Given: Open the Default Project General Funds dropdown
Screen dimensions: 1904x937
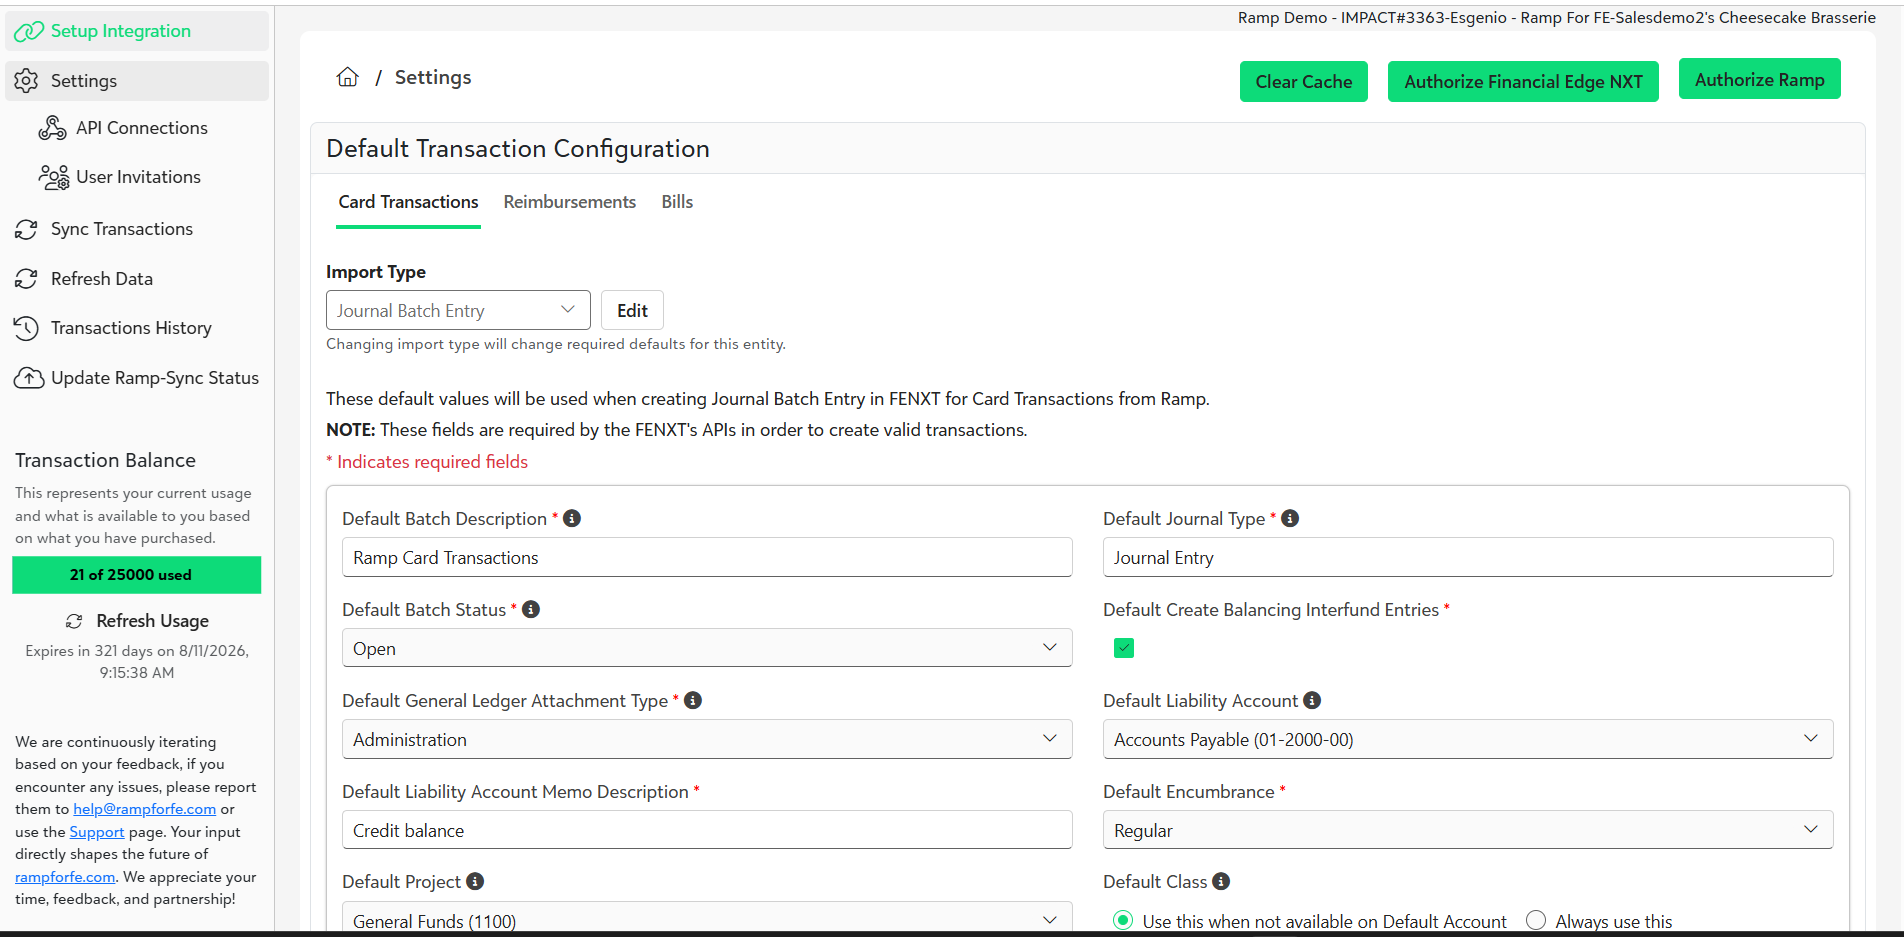Looking at the screenshot, I should [707, 917].
